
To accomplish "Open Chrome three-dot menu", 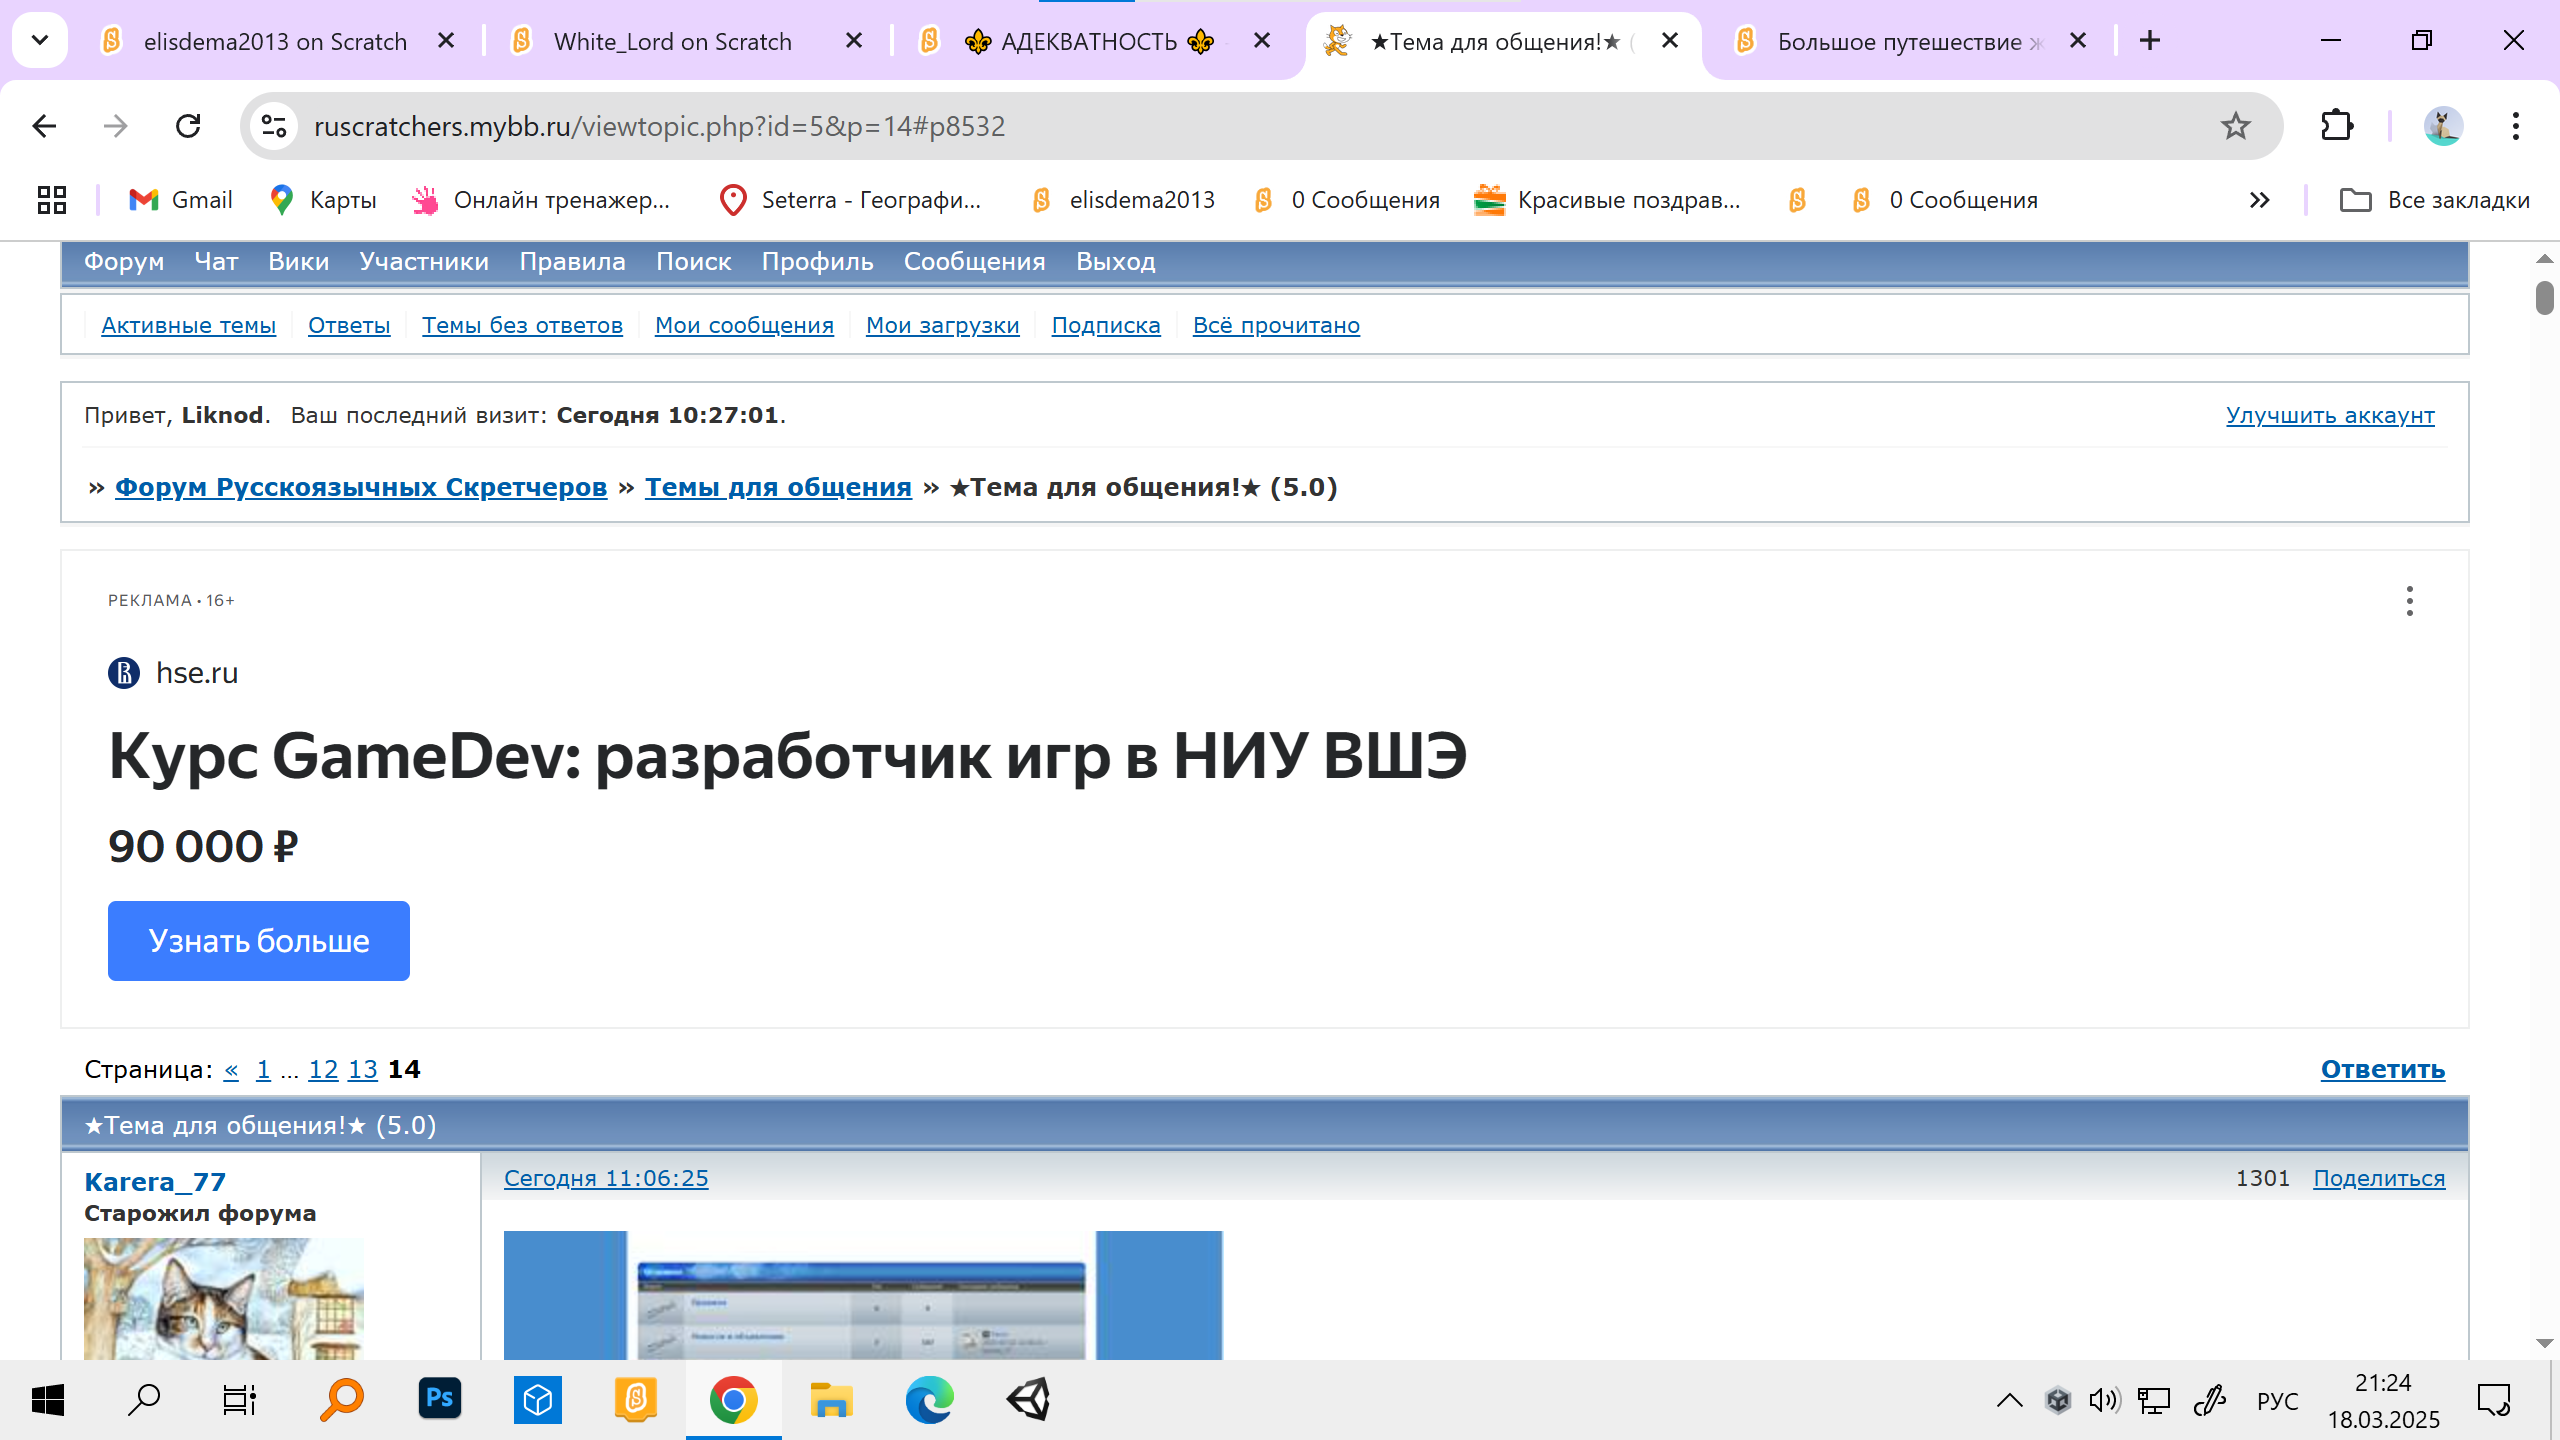I will [x=2515, y=126].
